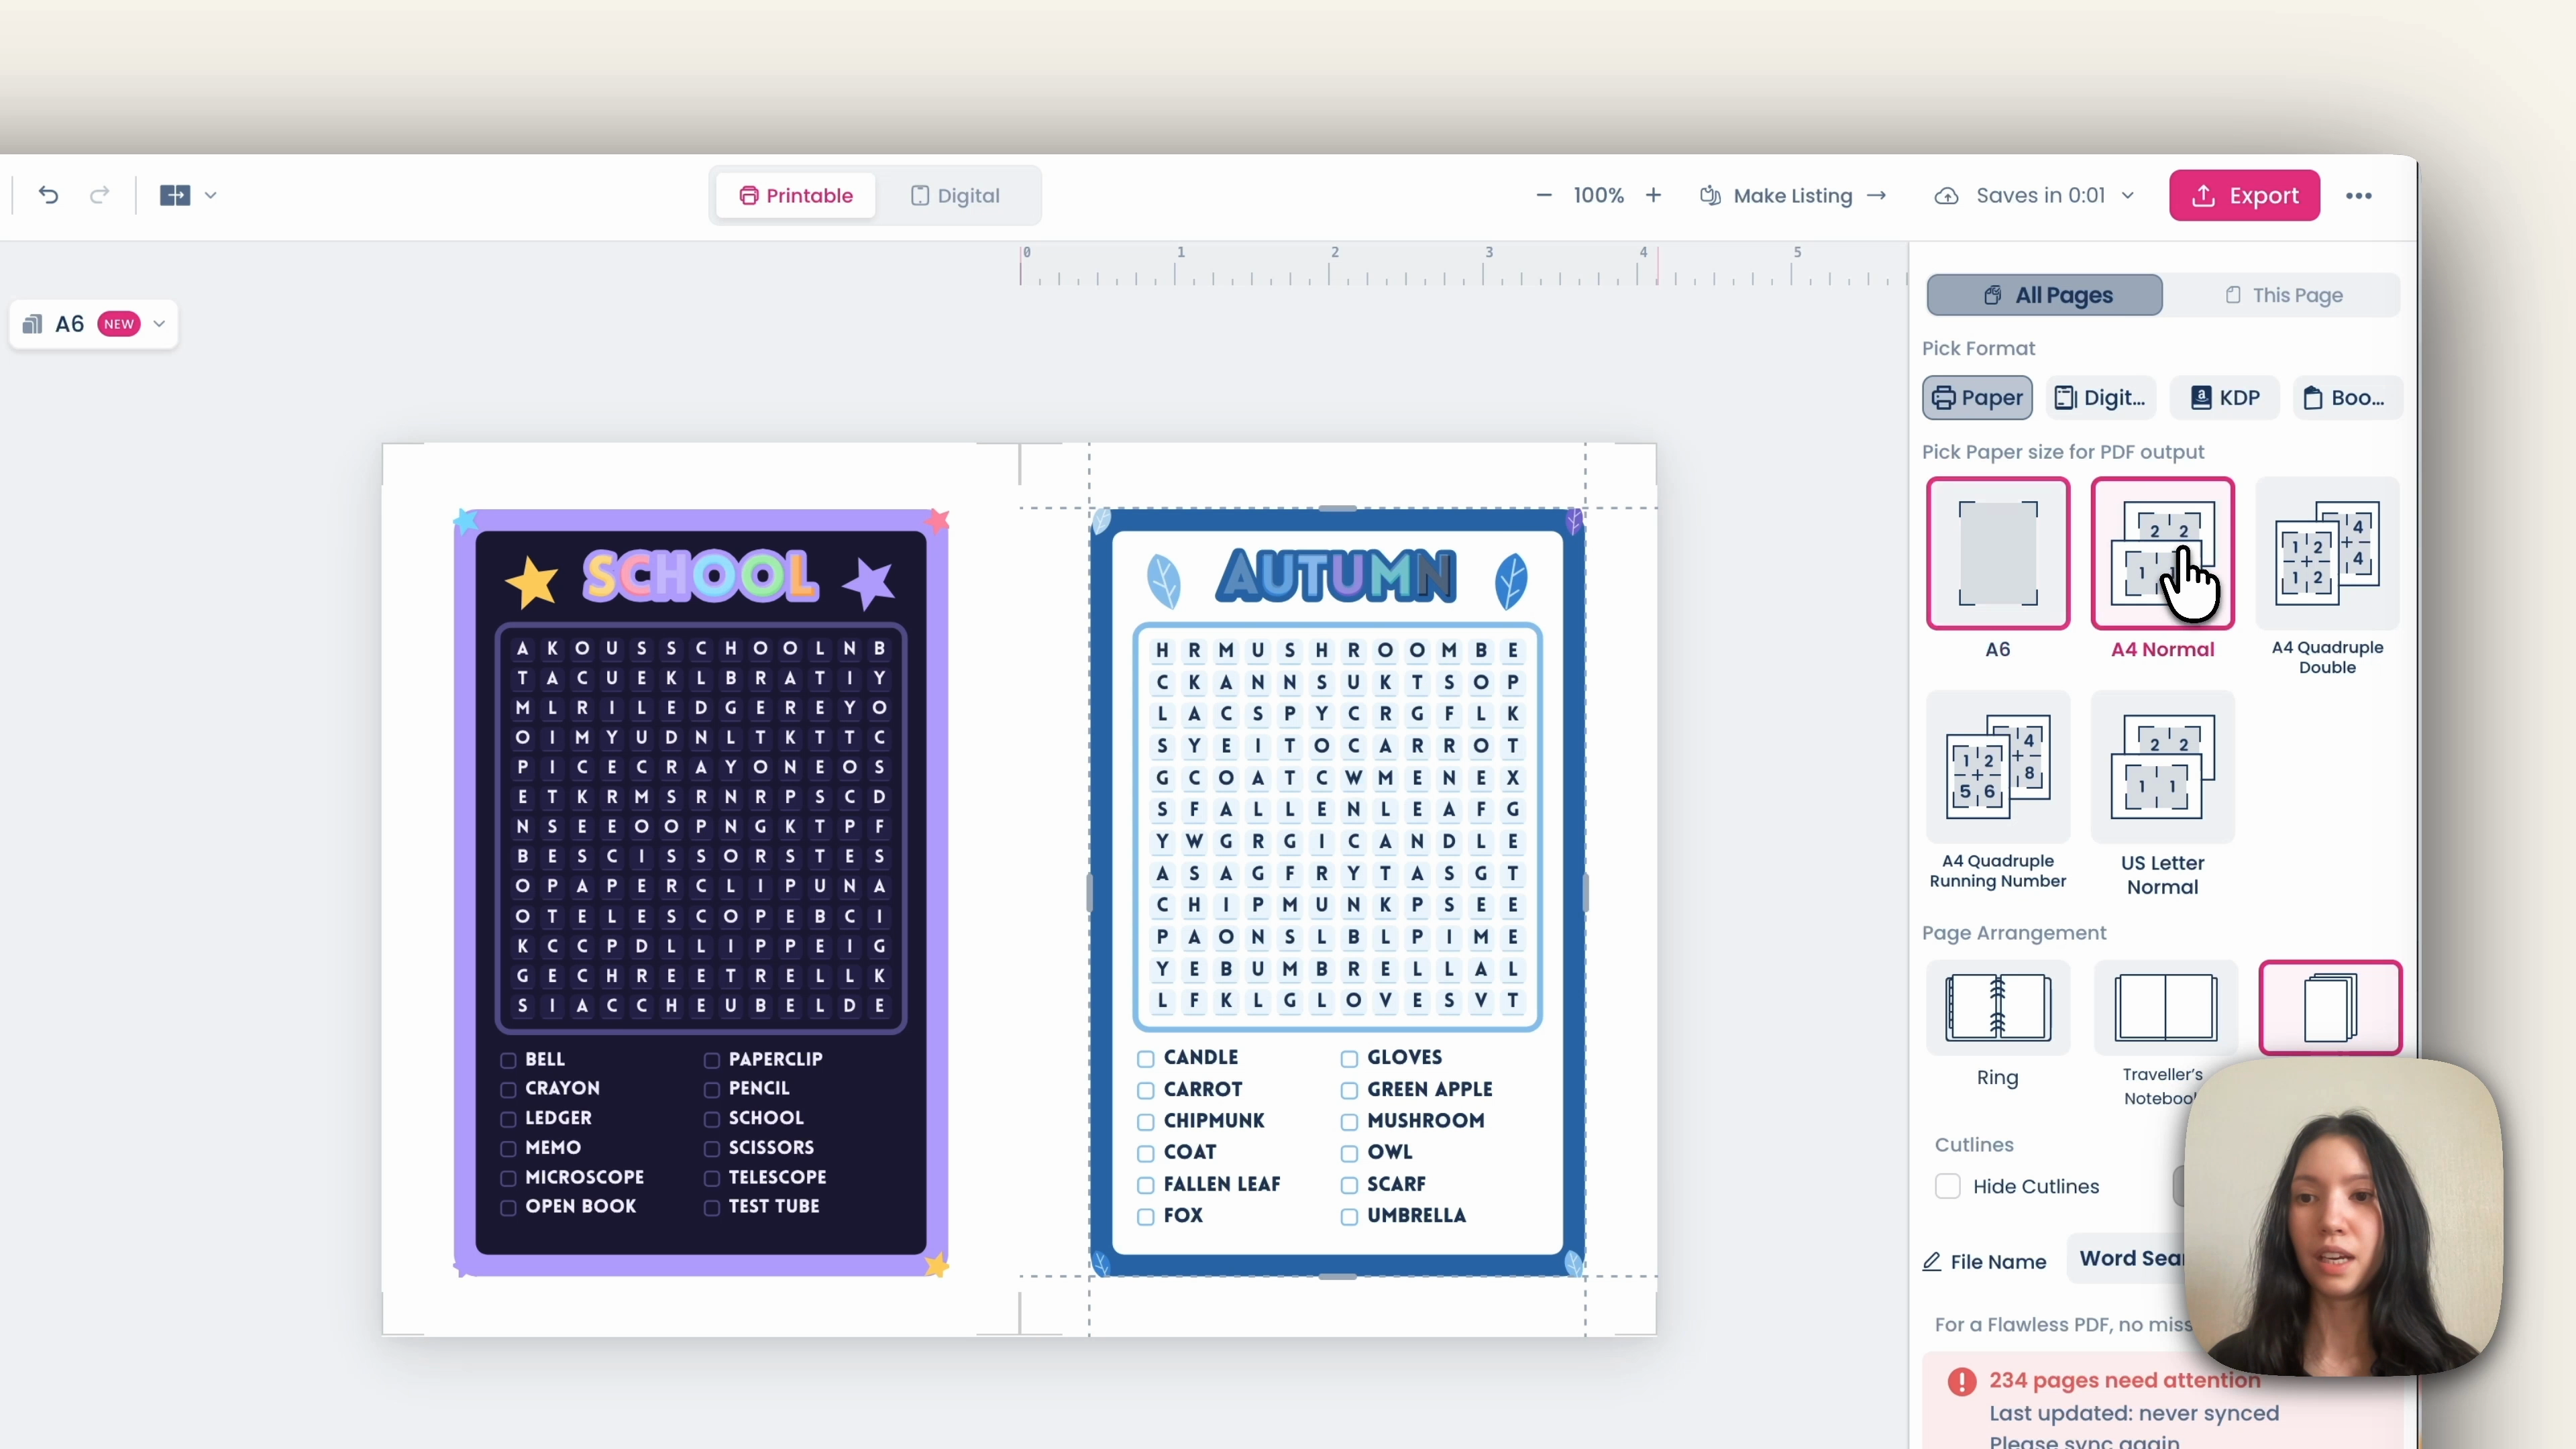Choose the stacked pages arrangement icon
The image size is (2576, 1449).
point(2330,1008)
